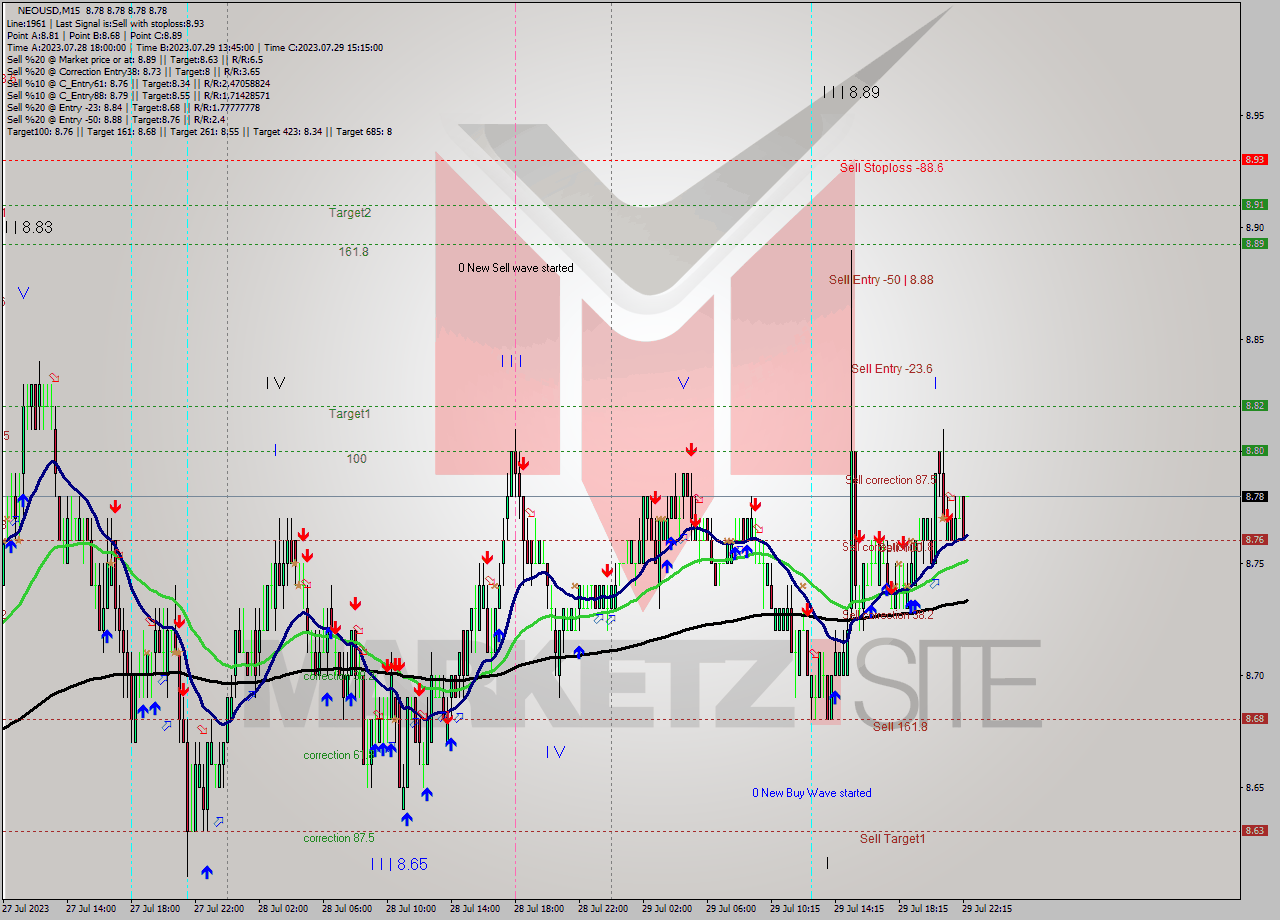Click the '29 Jul 22:15' time label
The width and height of the screenshot is (1280, 920).
[x=986, y=909]
